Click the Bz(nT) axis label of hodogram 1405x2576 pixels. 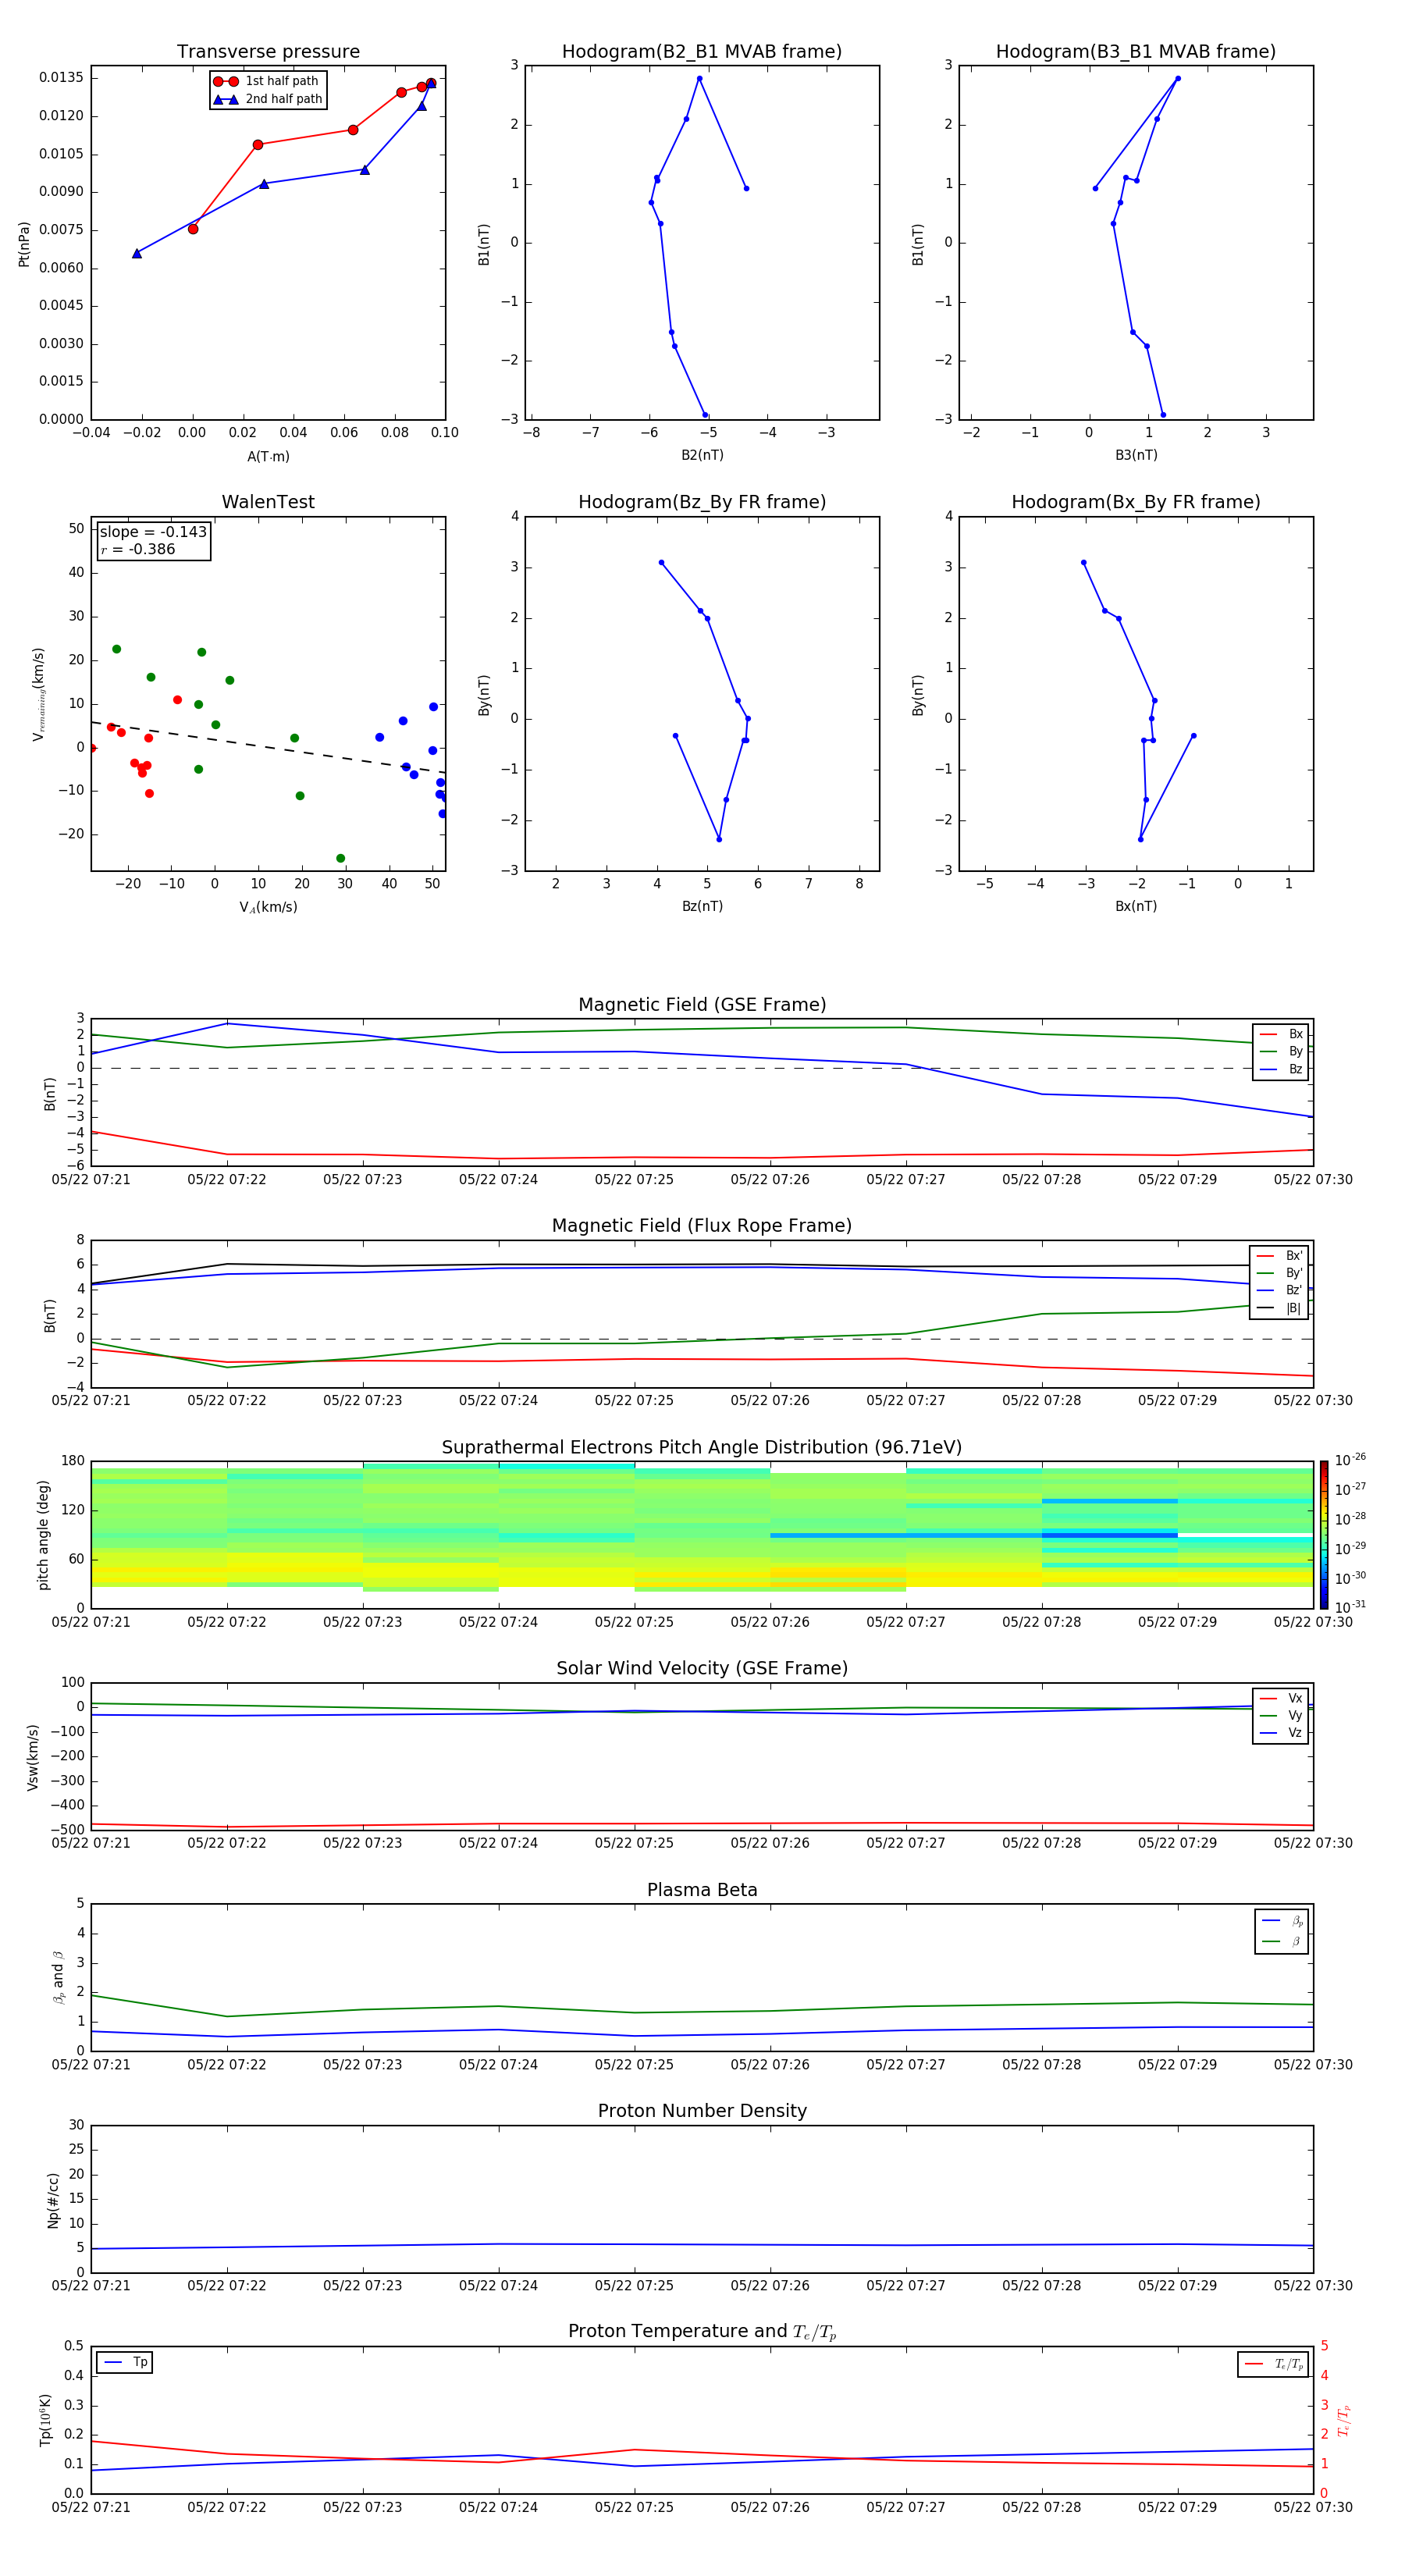(702, 906)
